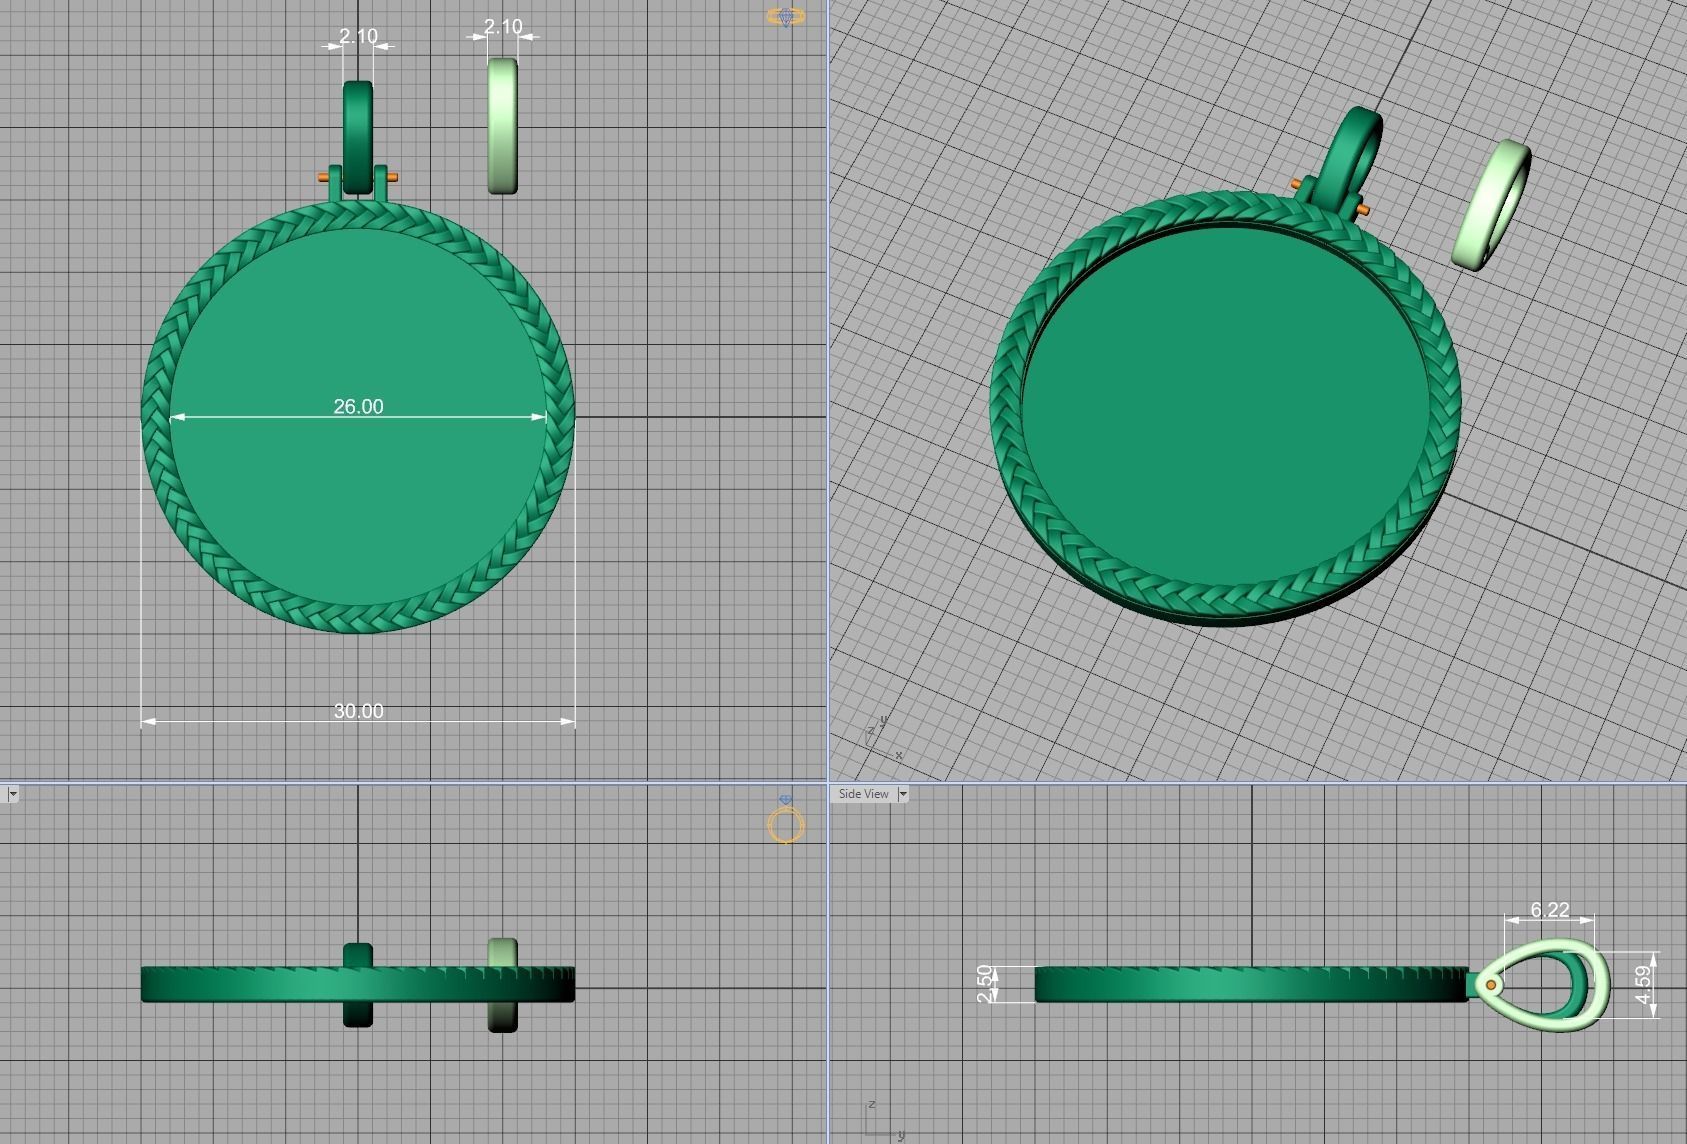Select the 4.59 bail height dimension
The image size is (1687, 1144).
[1643, 984]
